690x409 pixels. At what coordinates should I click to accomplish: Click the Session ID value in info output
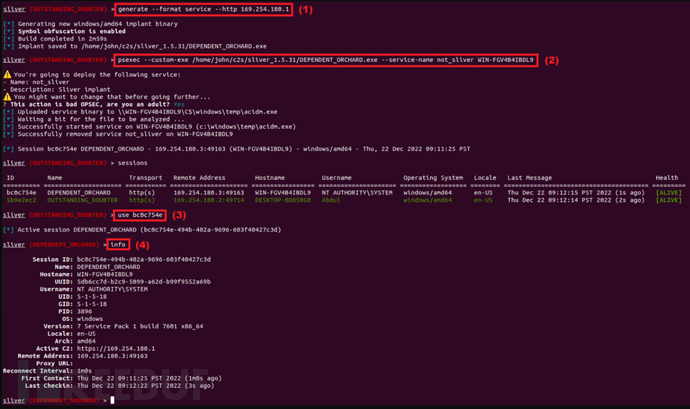144,259
